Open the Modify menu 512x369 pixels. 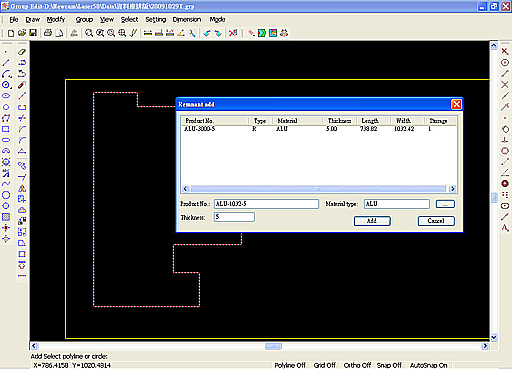click(x=56, y=20)
